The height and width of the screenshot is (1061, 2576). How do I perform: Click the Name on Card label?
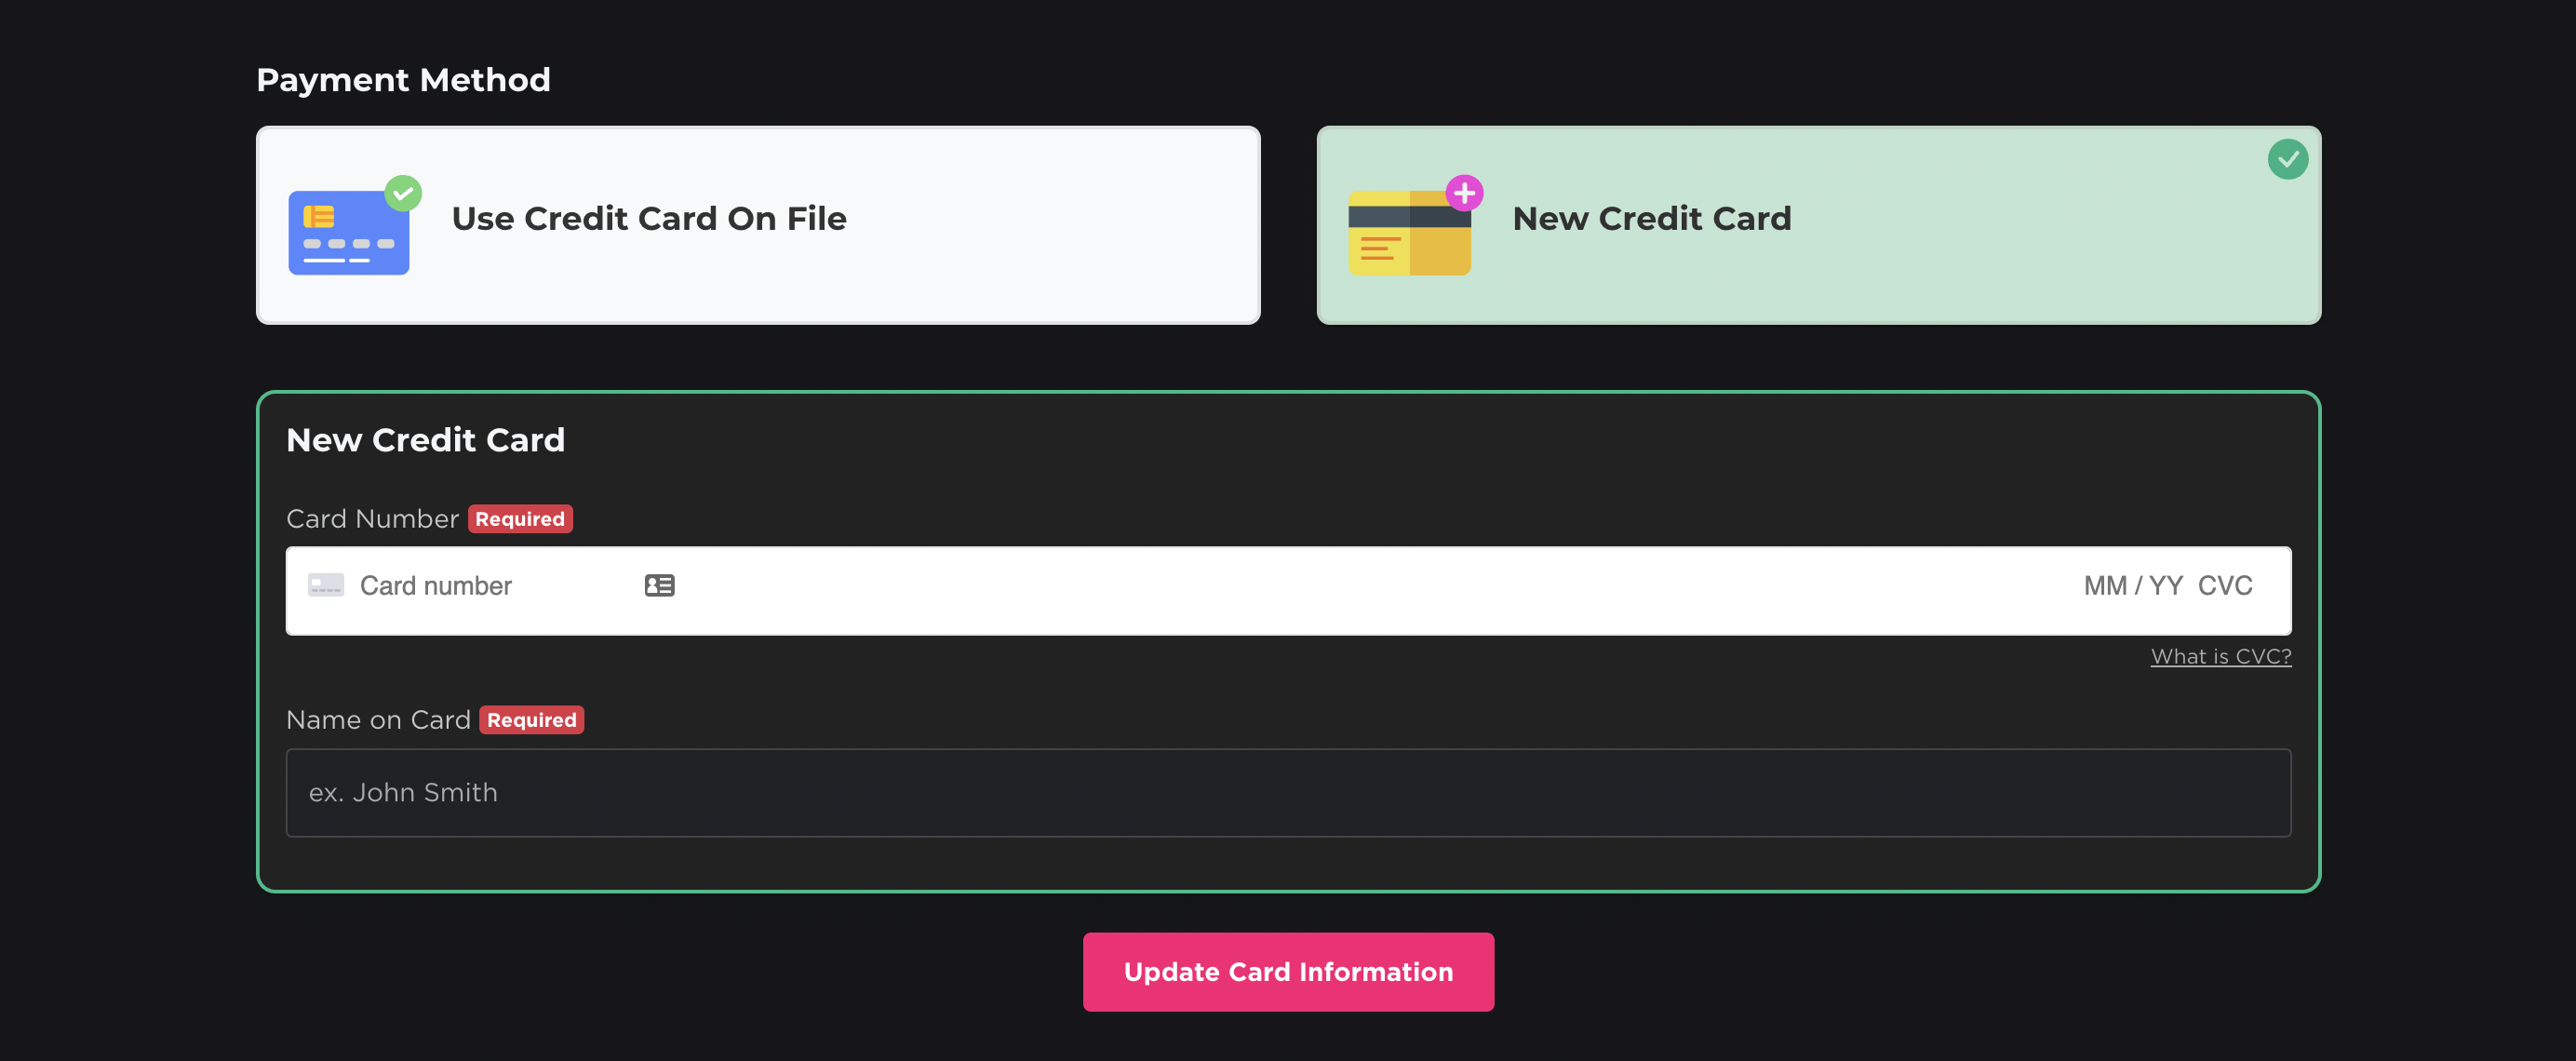coord(378,720)
